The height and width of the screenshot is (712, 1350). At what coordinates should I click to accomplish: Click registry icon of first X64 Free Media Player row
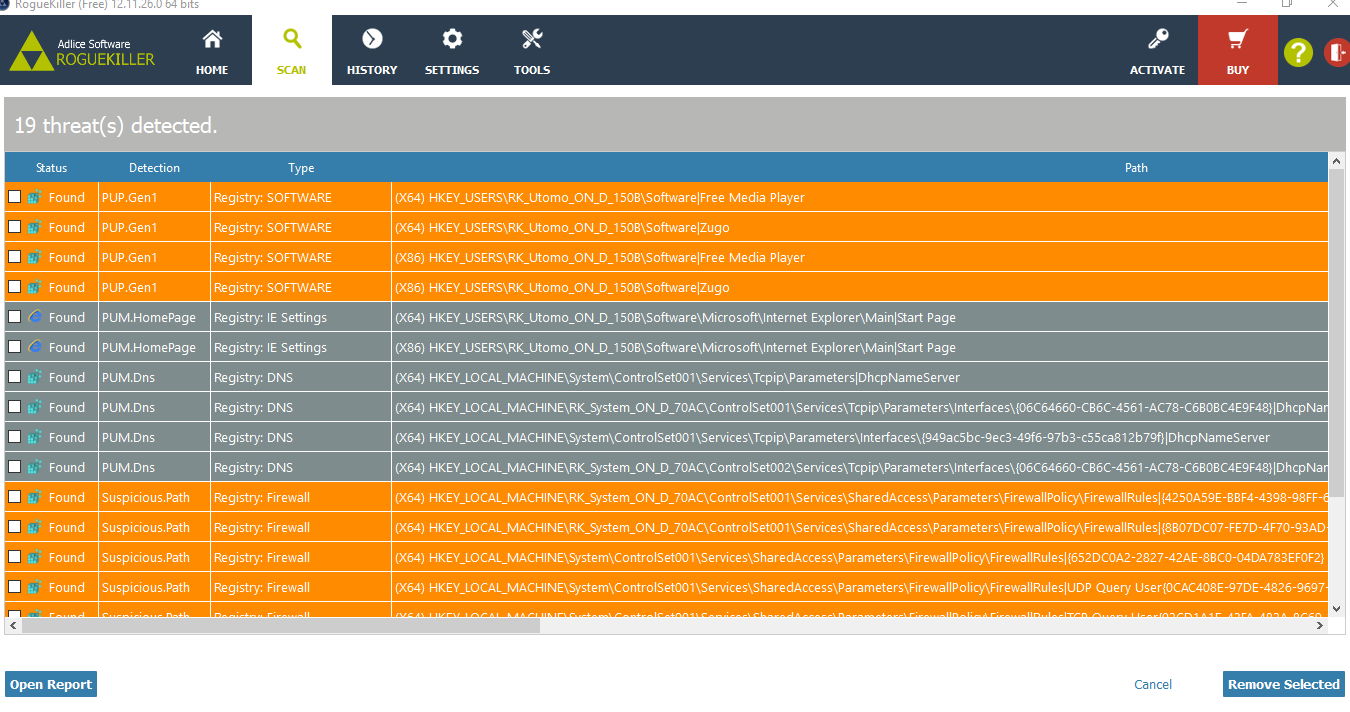(36, 197)
